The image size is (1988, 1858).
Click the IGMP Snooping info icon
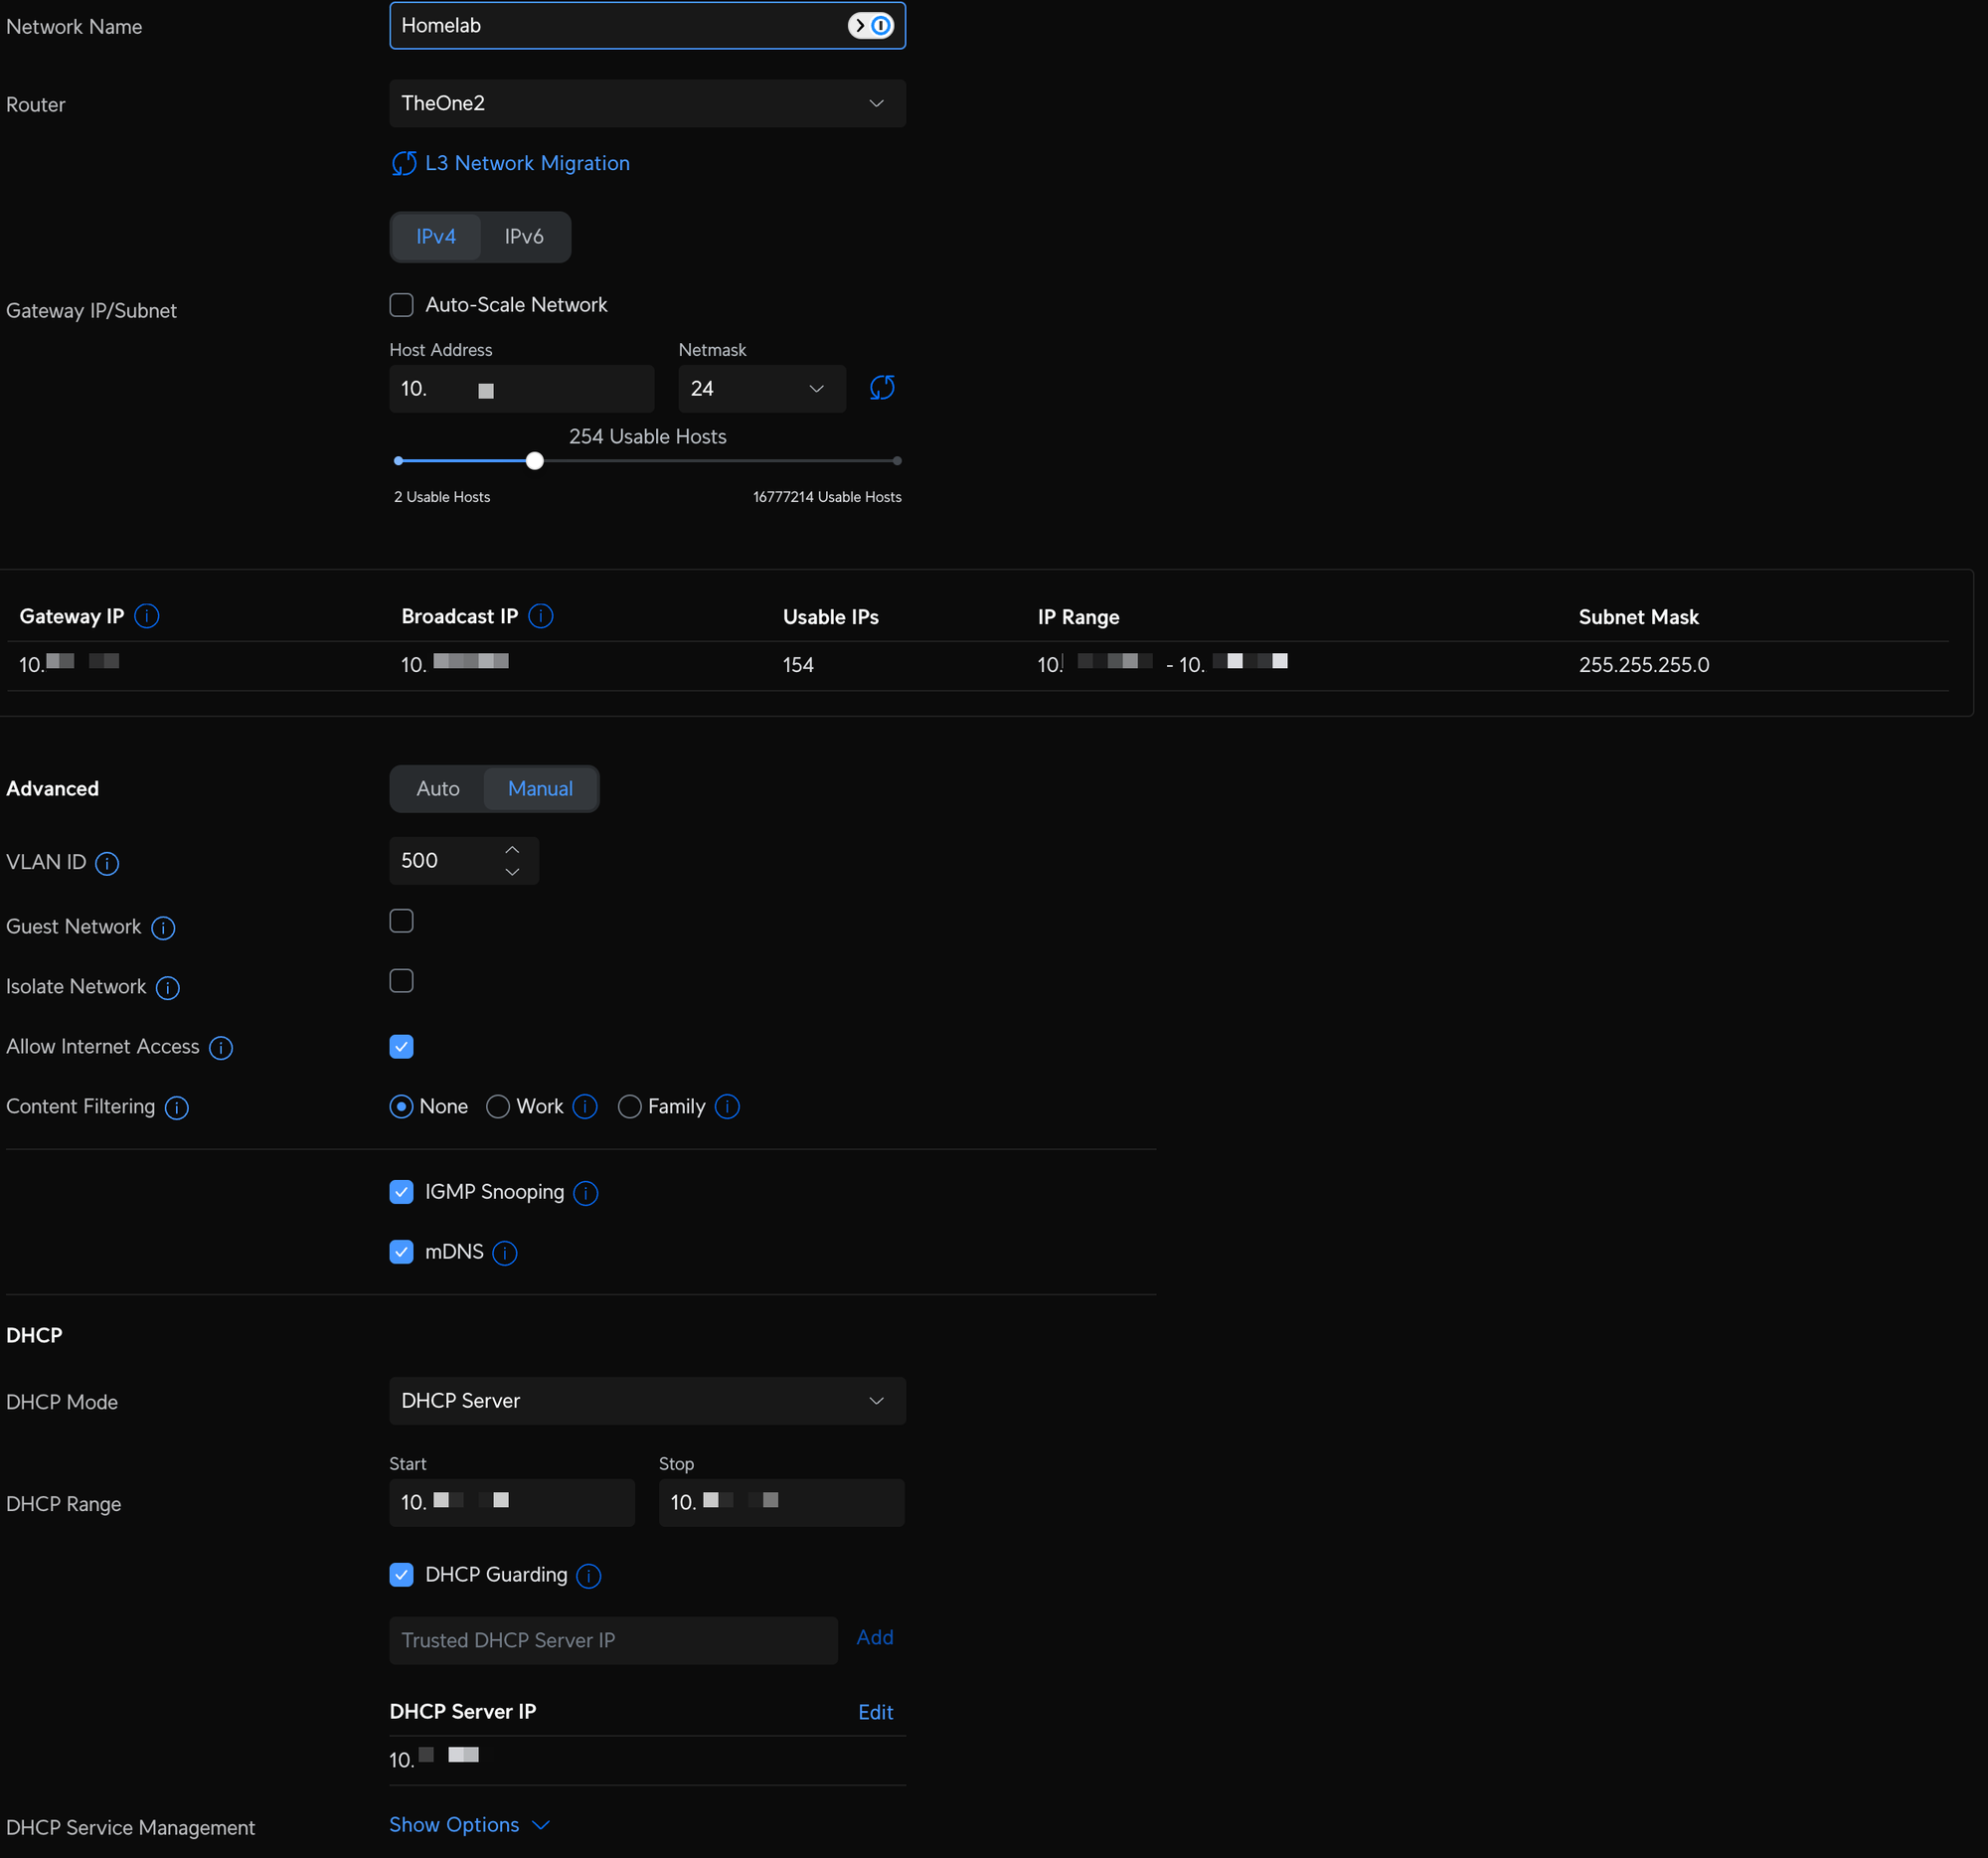pyautogui.click(x=586, y=1193)
